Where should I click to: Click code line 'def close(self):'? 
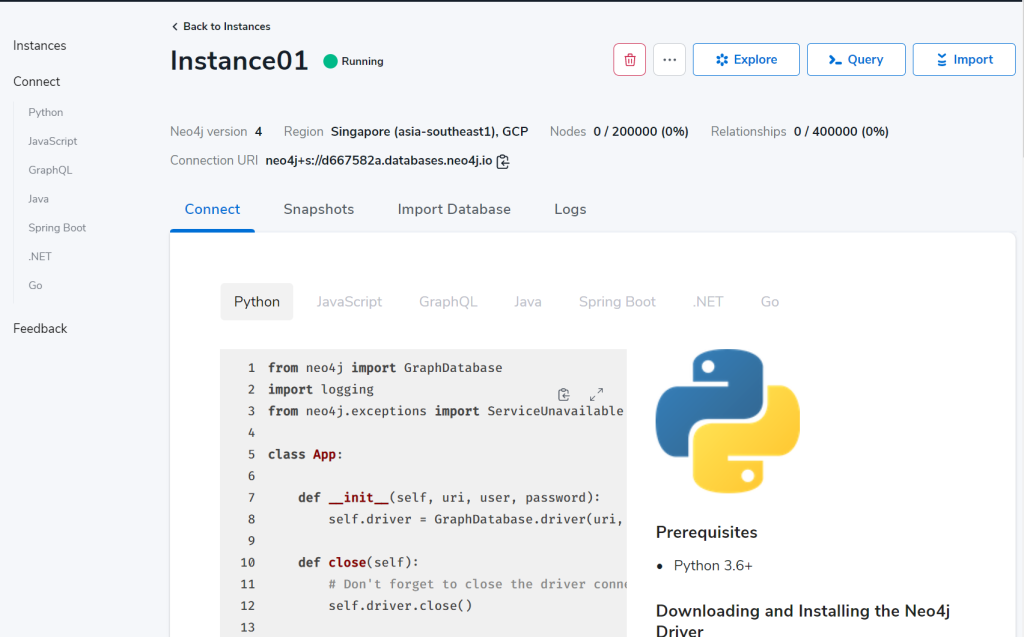(359, 563)
